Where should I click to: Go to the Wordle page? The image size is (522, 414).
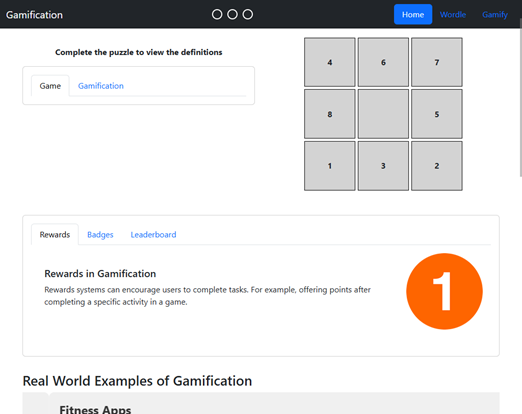453,15
